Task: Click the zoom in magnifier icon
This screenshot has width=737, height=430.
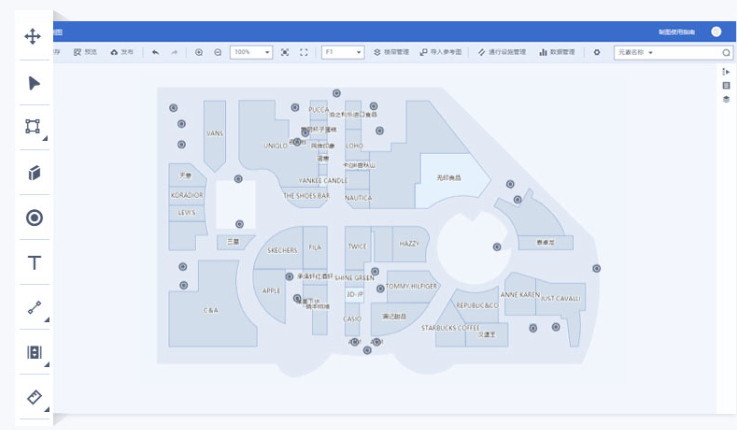Action: (199, 52)
